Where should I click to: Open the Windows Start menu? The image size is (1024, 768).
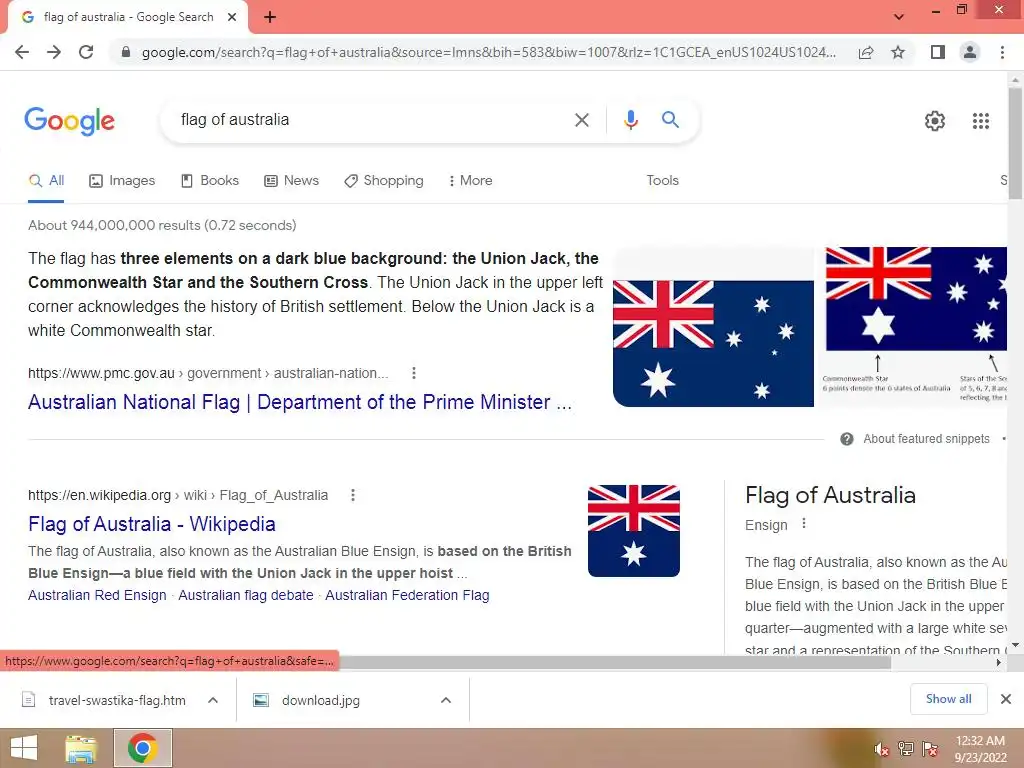pos(24,748)
